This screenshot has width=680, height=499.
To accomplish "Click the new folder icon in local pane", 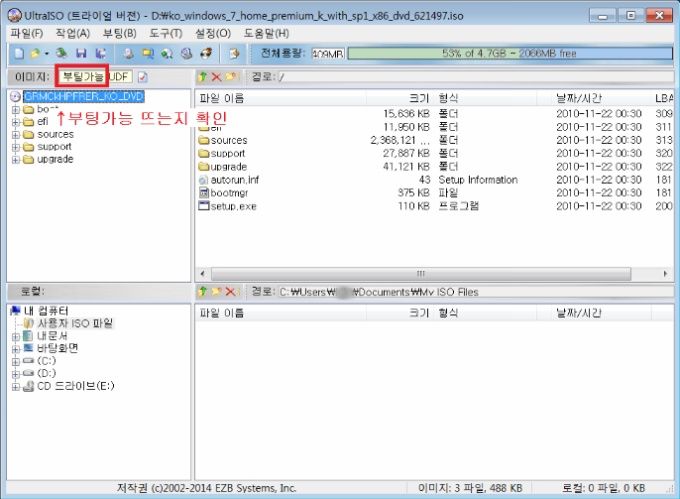I will click(x=216, y=292).
